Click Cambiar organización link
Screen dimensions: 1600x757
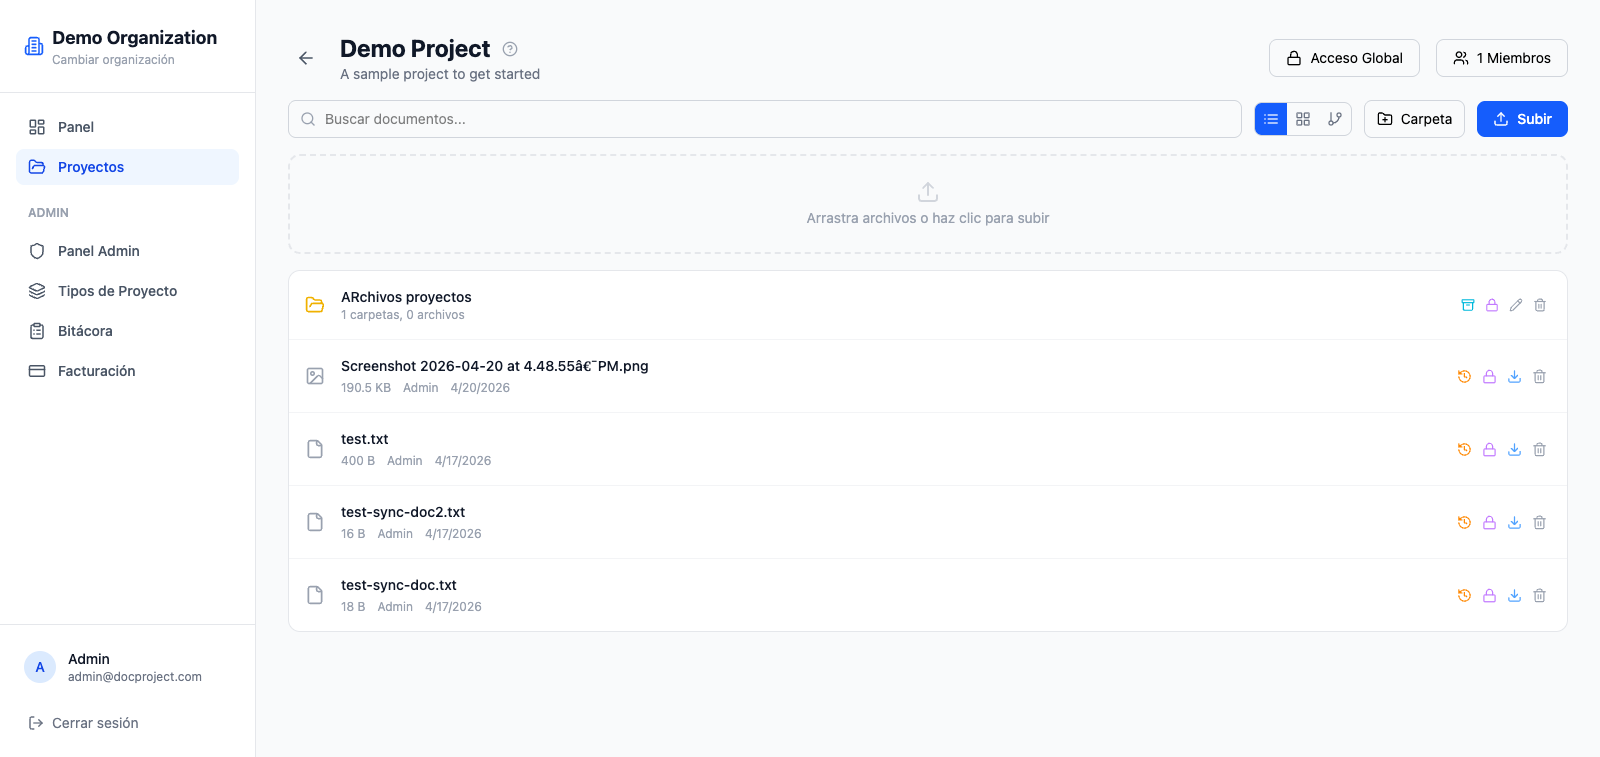(x=113, y=60)
